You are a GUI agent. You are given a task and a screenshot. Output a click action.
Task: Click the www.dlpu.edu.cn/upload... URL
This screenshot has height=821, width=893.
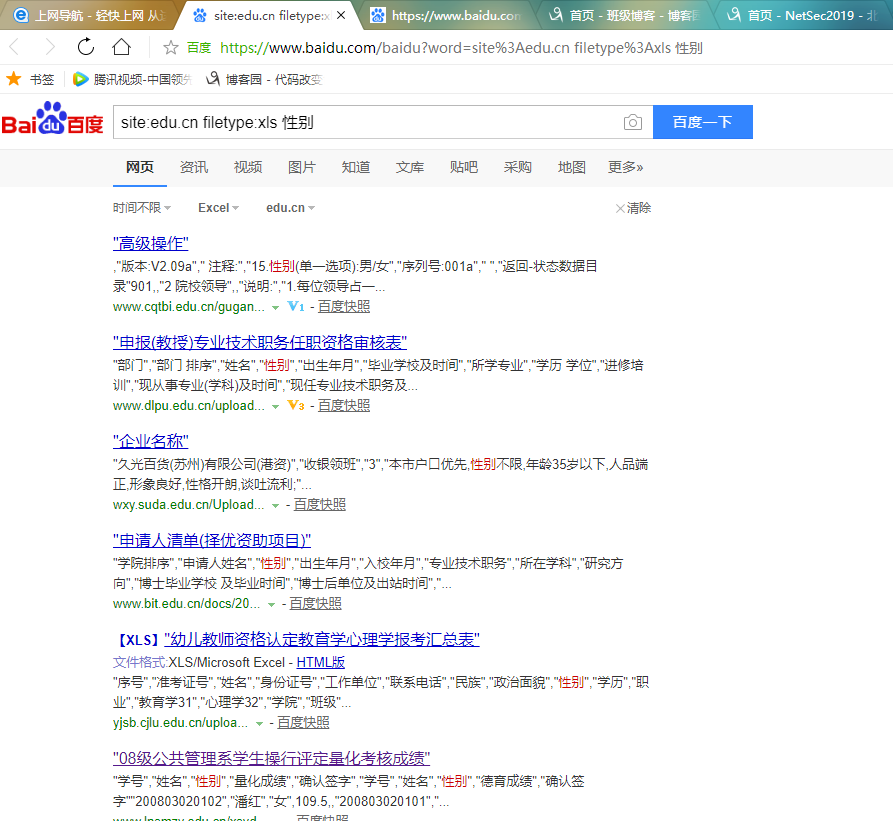coord(189,405)
